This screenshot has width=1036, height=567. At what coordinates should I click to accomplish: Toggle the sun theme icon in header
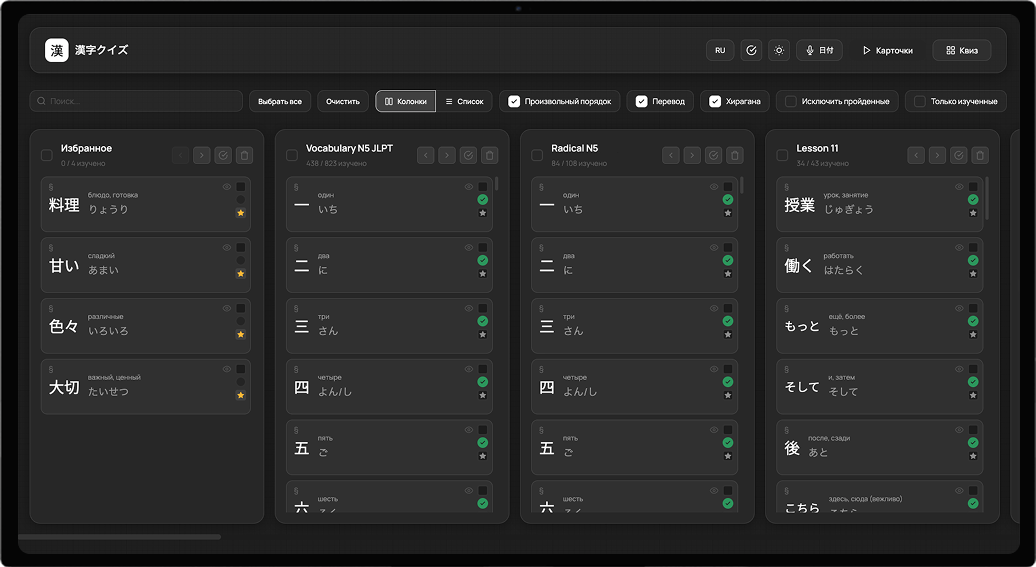[779, 50]
